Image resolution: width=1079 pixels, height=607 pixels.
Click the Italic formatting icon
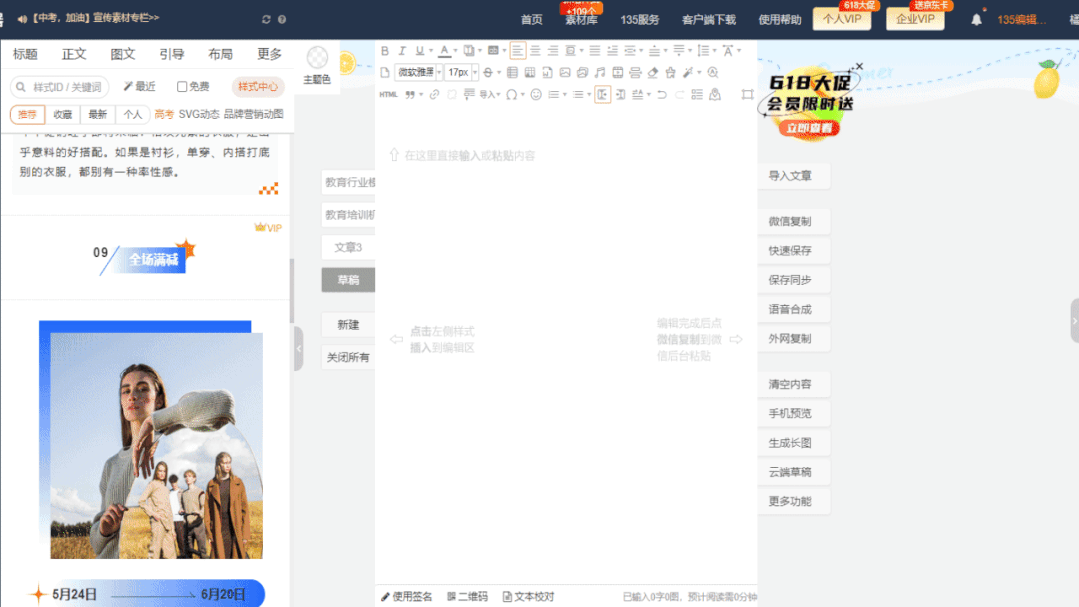[402, 51]
